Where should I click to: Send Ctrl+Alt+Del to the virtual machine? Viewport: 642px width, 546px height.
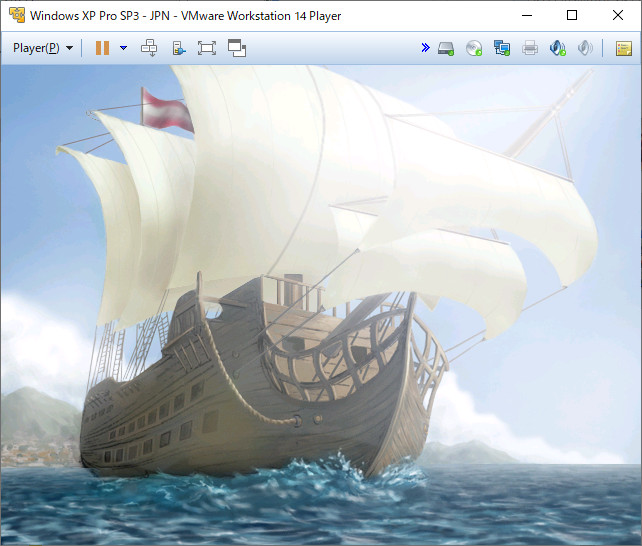click(x=149, y=48)
